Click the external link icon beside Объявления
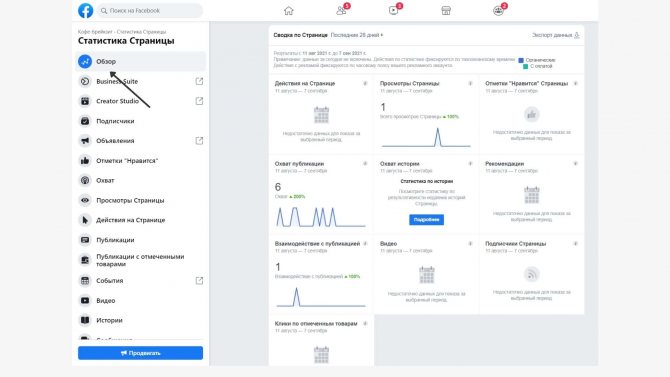Image resolution: width=670 pixels, height=377 pixels. [199, 141]
